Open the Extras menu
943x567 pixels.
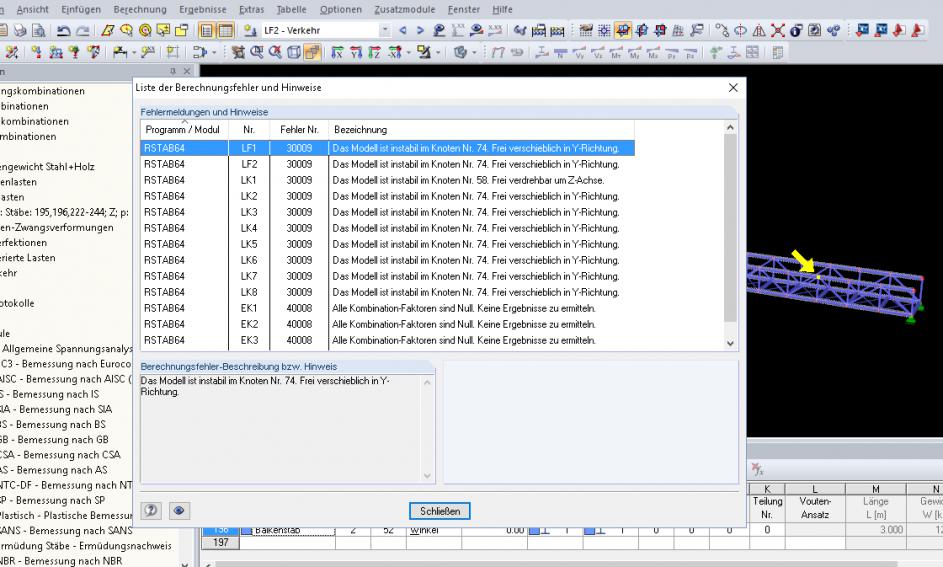(251, 9)
